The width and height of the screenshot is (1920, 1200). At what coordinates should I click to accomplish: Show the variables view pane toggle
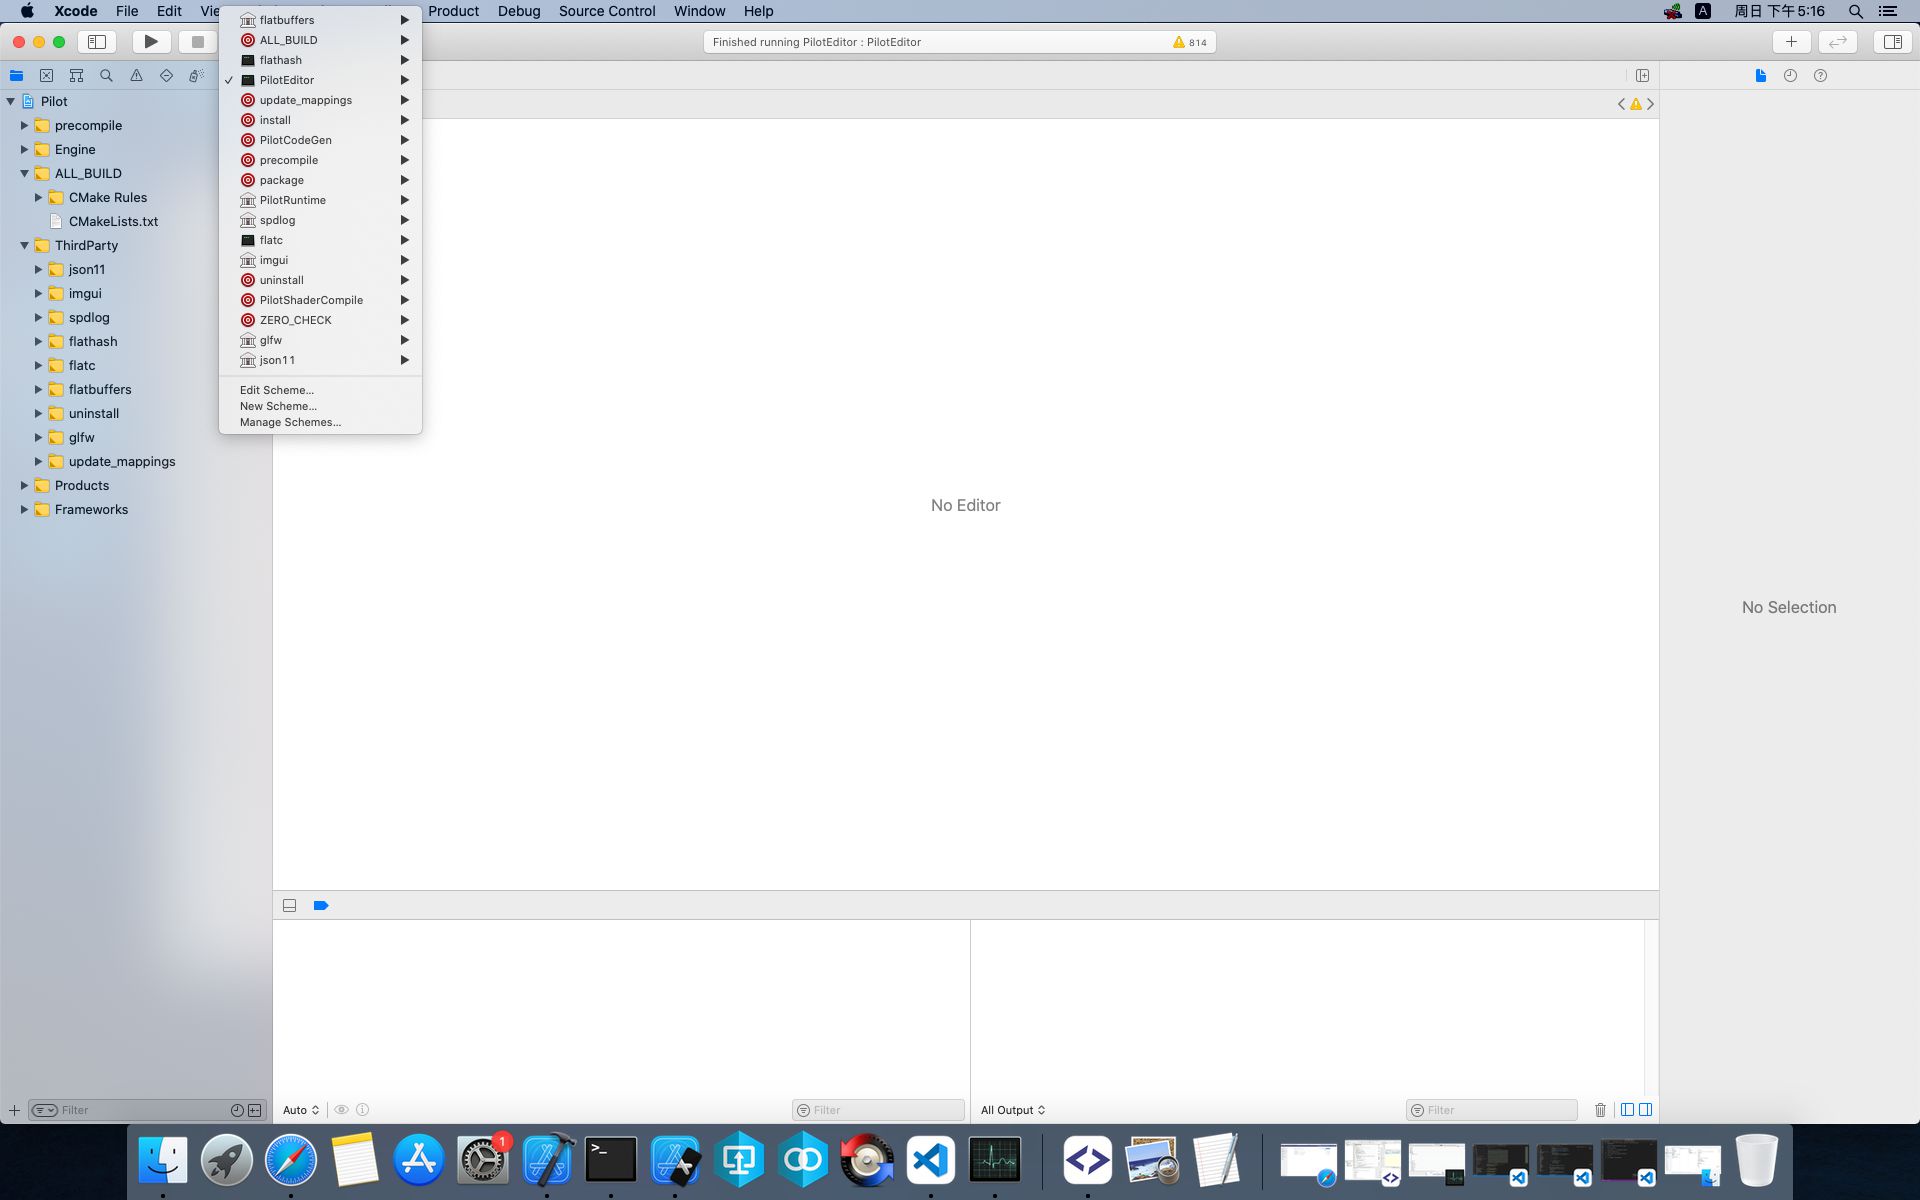point(1628,1110)
